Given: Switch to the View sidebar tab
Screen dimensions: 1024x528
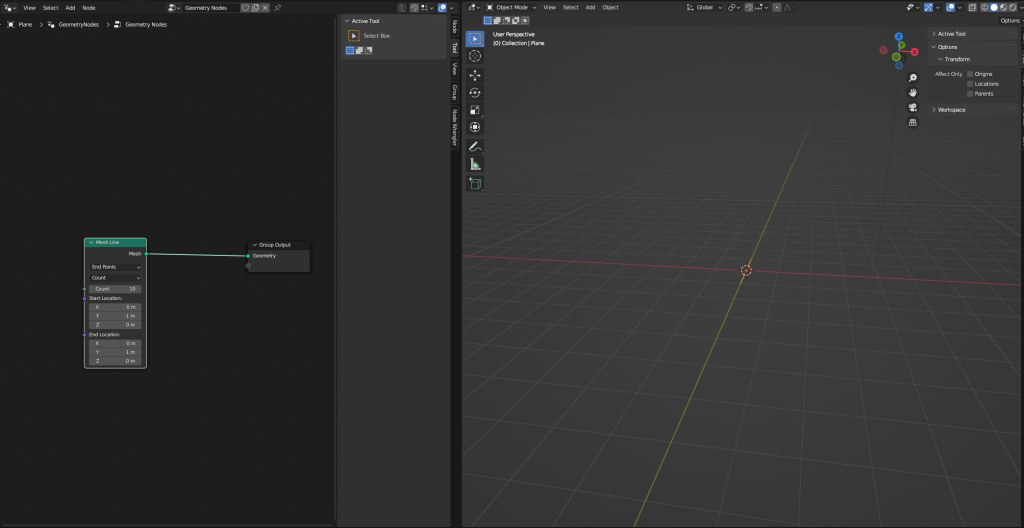Looking at the screenshot, I should click(454, 69).
